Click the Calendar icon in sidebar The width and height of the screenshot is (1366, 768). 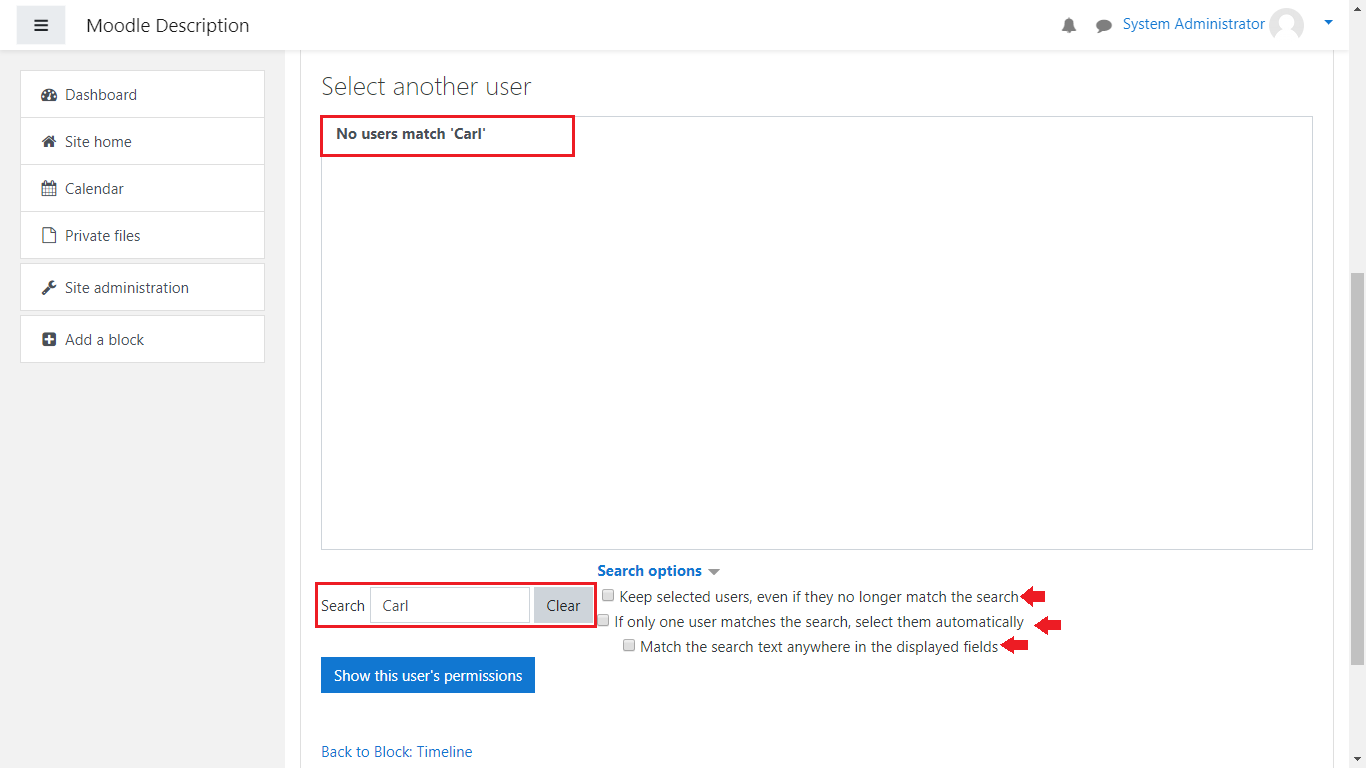tap(49, 189)
